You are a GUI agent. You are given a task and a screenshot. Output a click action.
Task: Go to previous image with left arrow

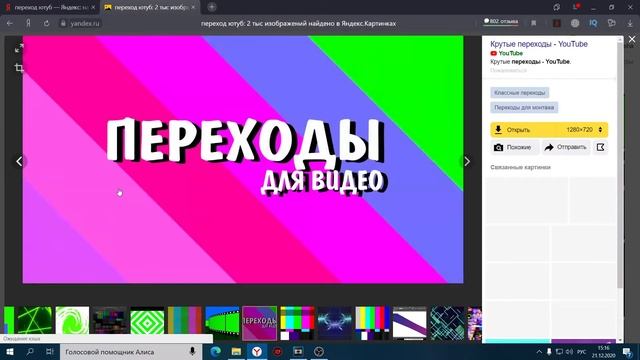[x=19, y=161]
